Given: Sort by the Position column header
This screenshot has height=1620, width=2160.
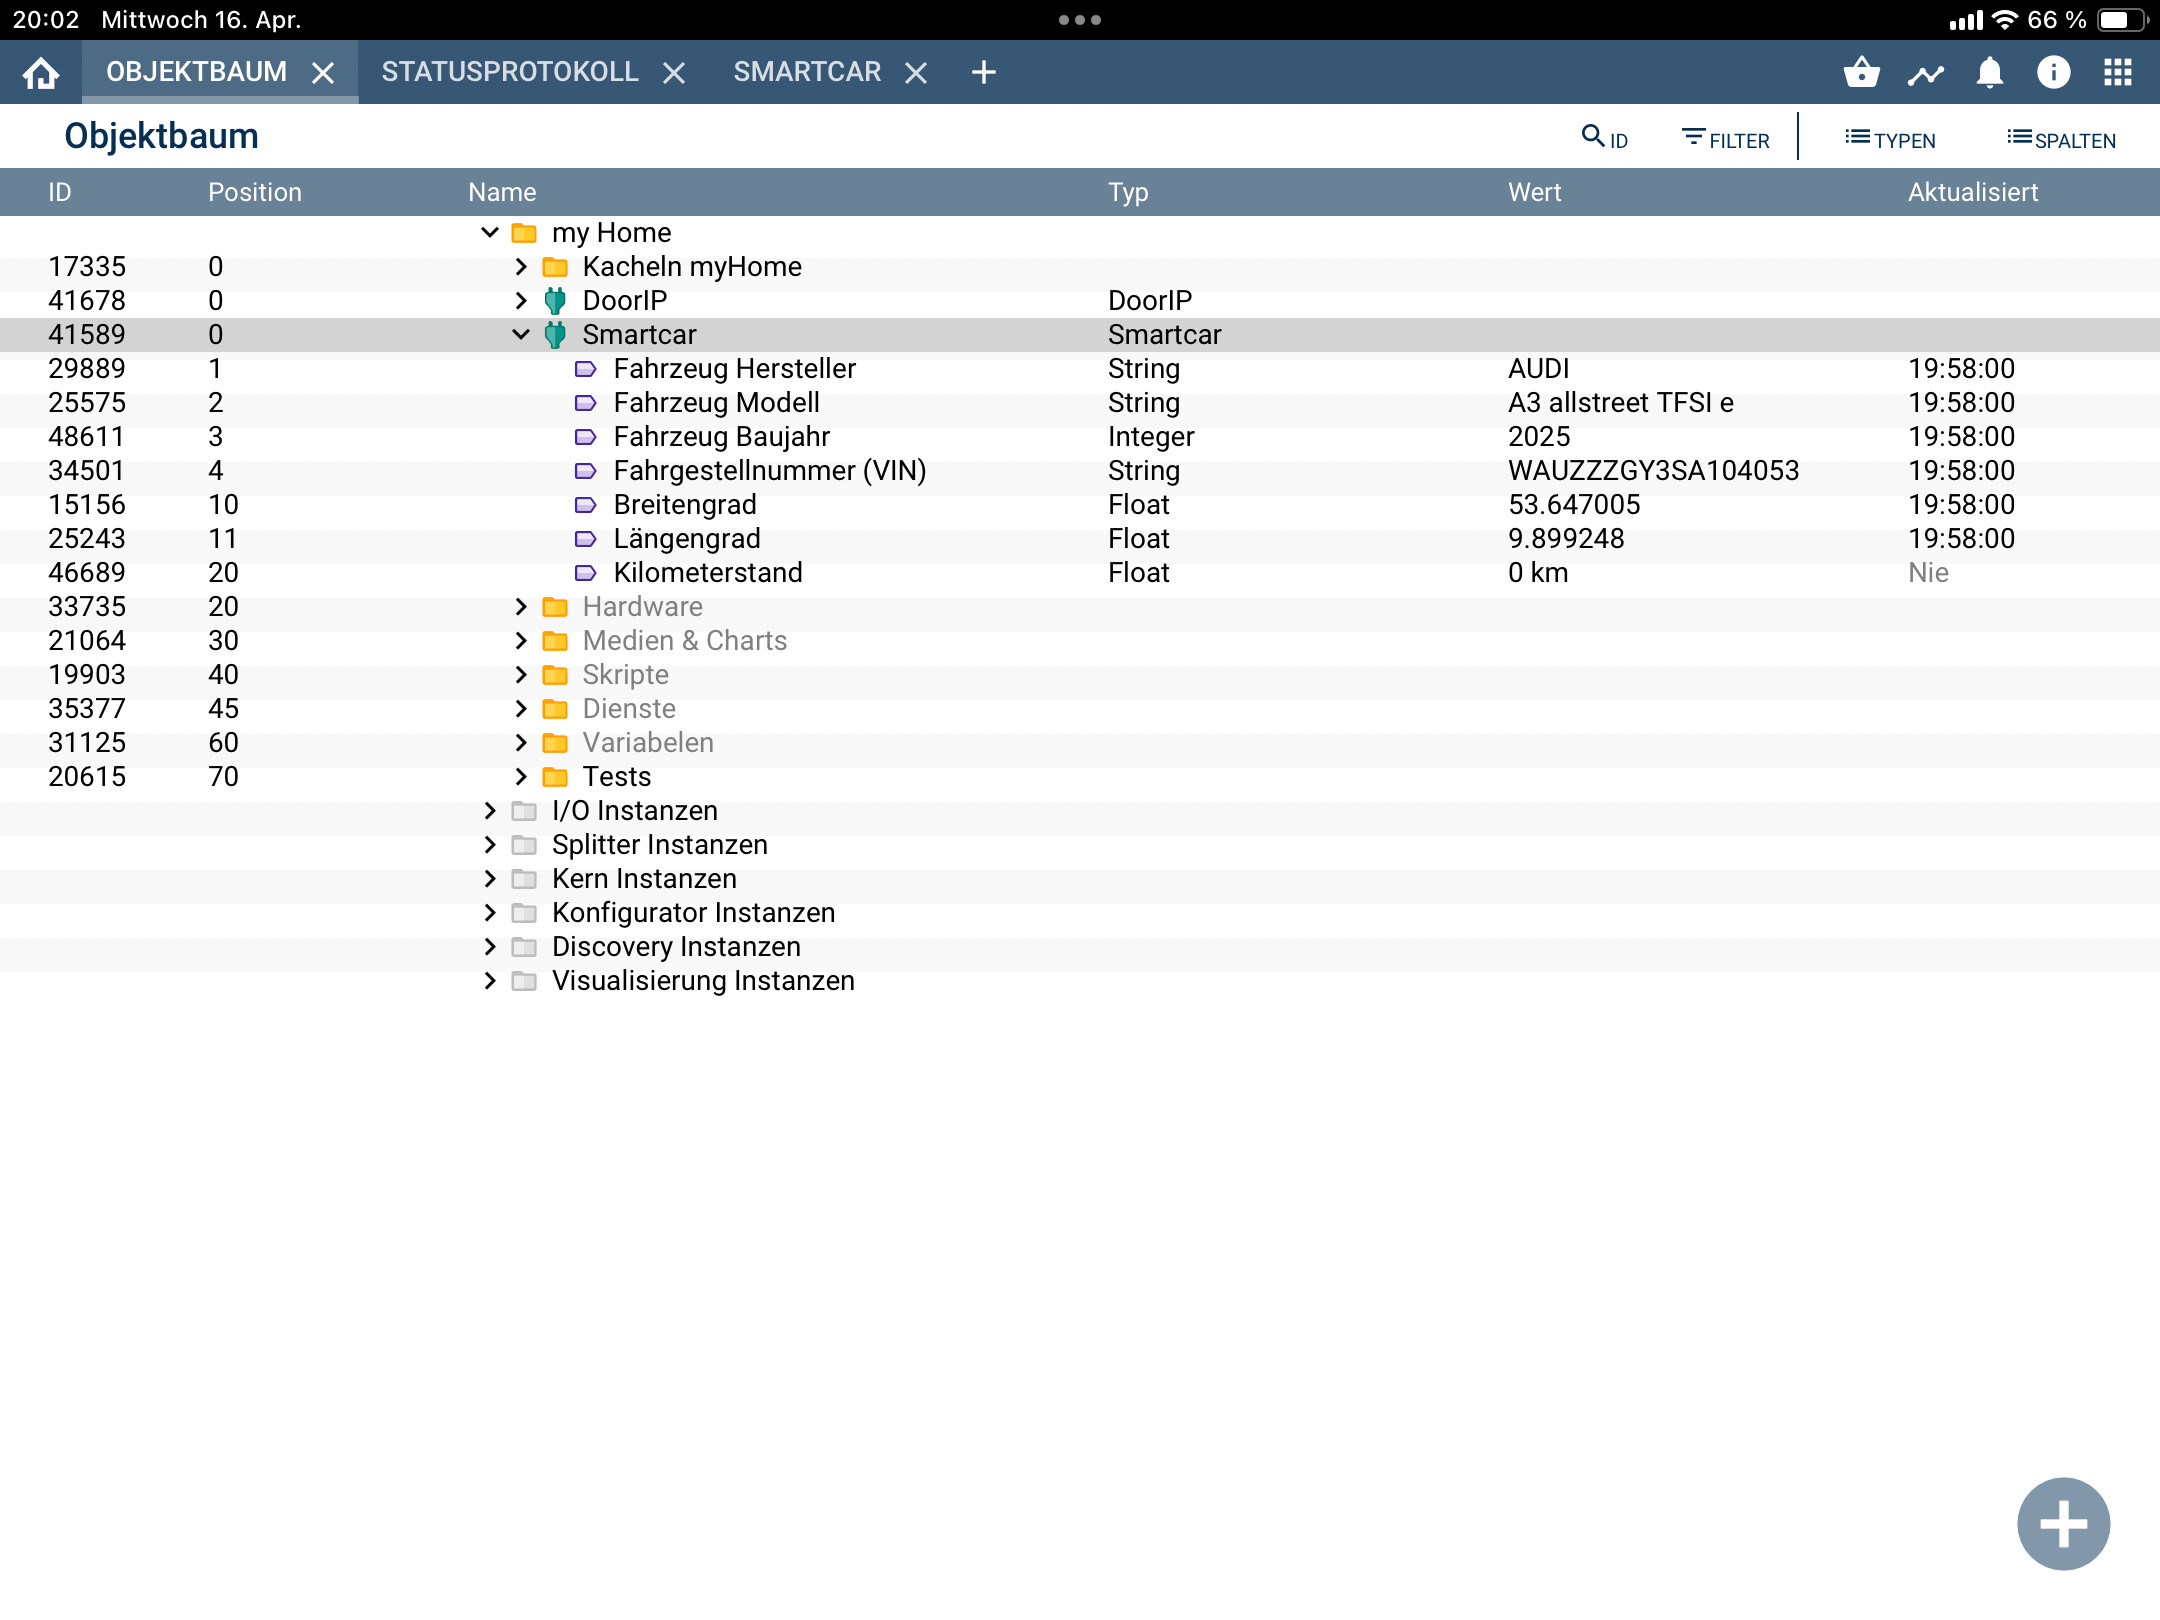Looking at the screenshot, I should click(255, 192).
